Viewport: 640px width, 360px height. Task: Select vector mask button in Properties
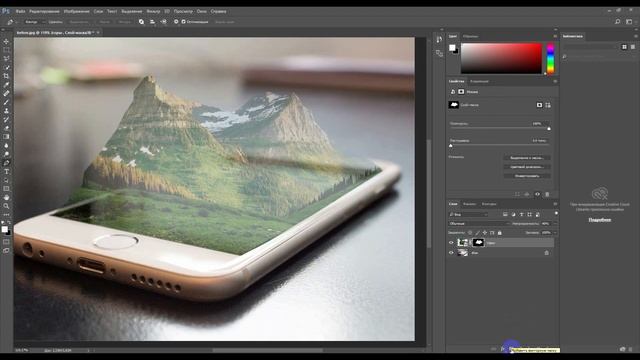(x=548, y=105)
